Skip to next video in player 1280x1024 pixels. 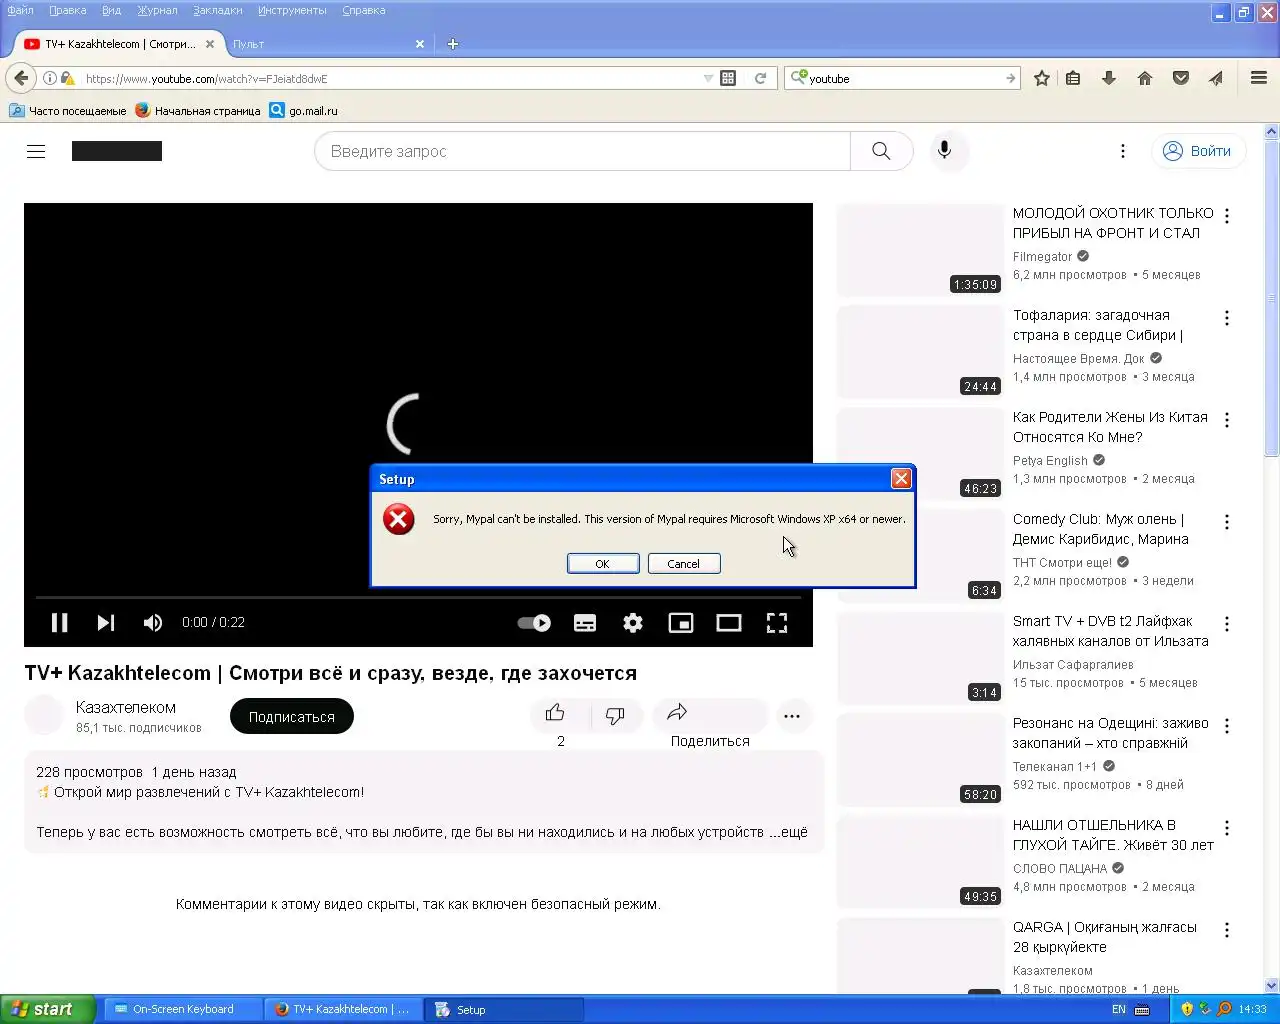tap(106, 623)
